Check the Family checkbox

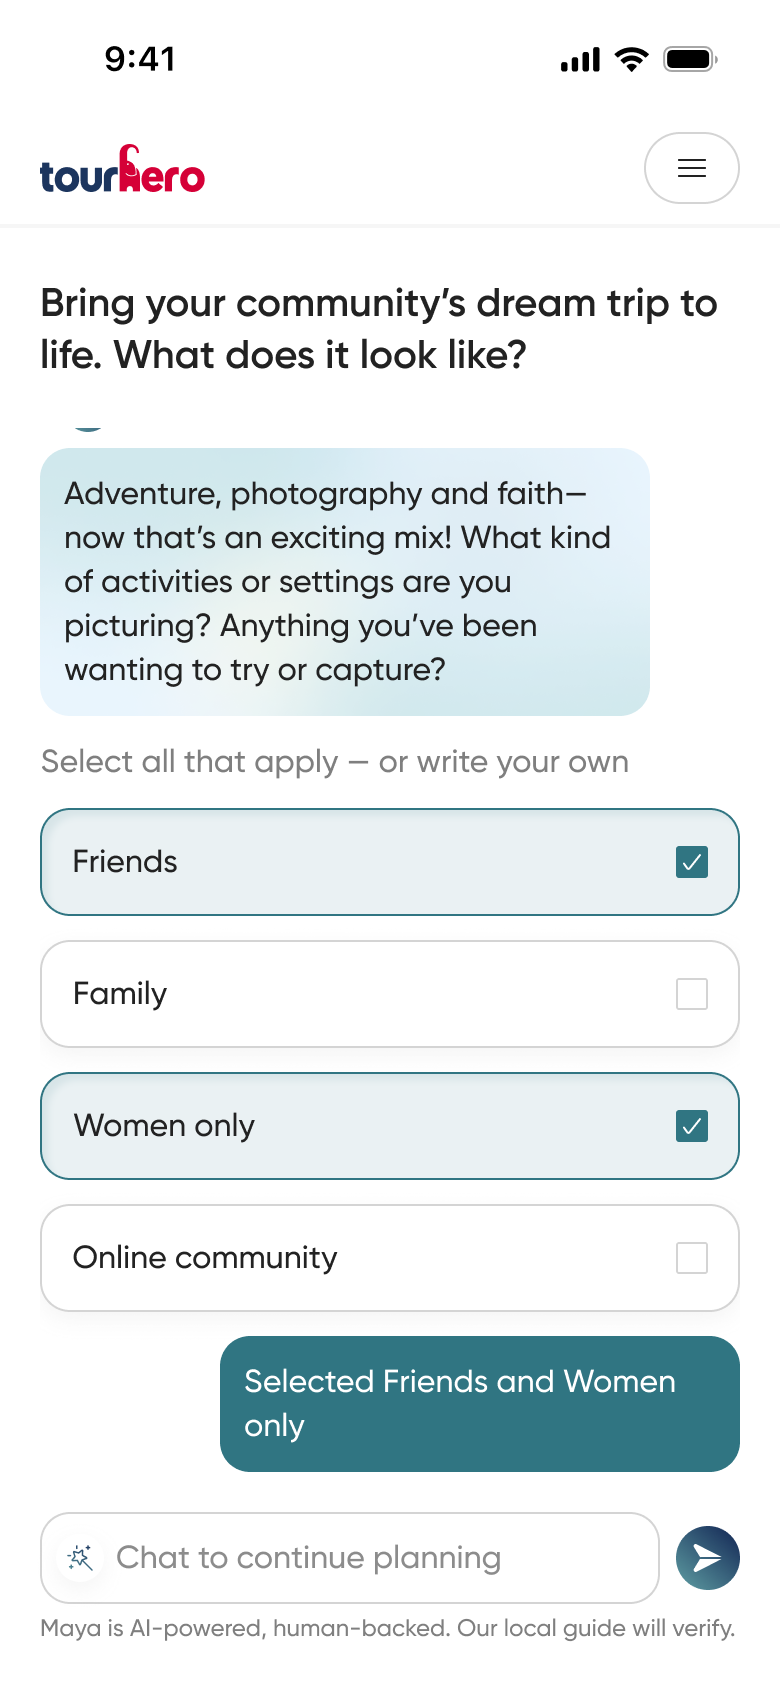(692, 994)
